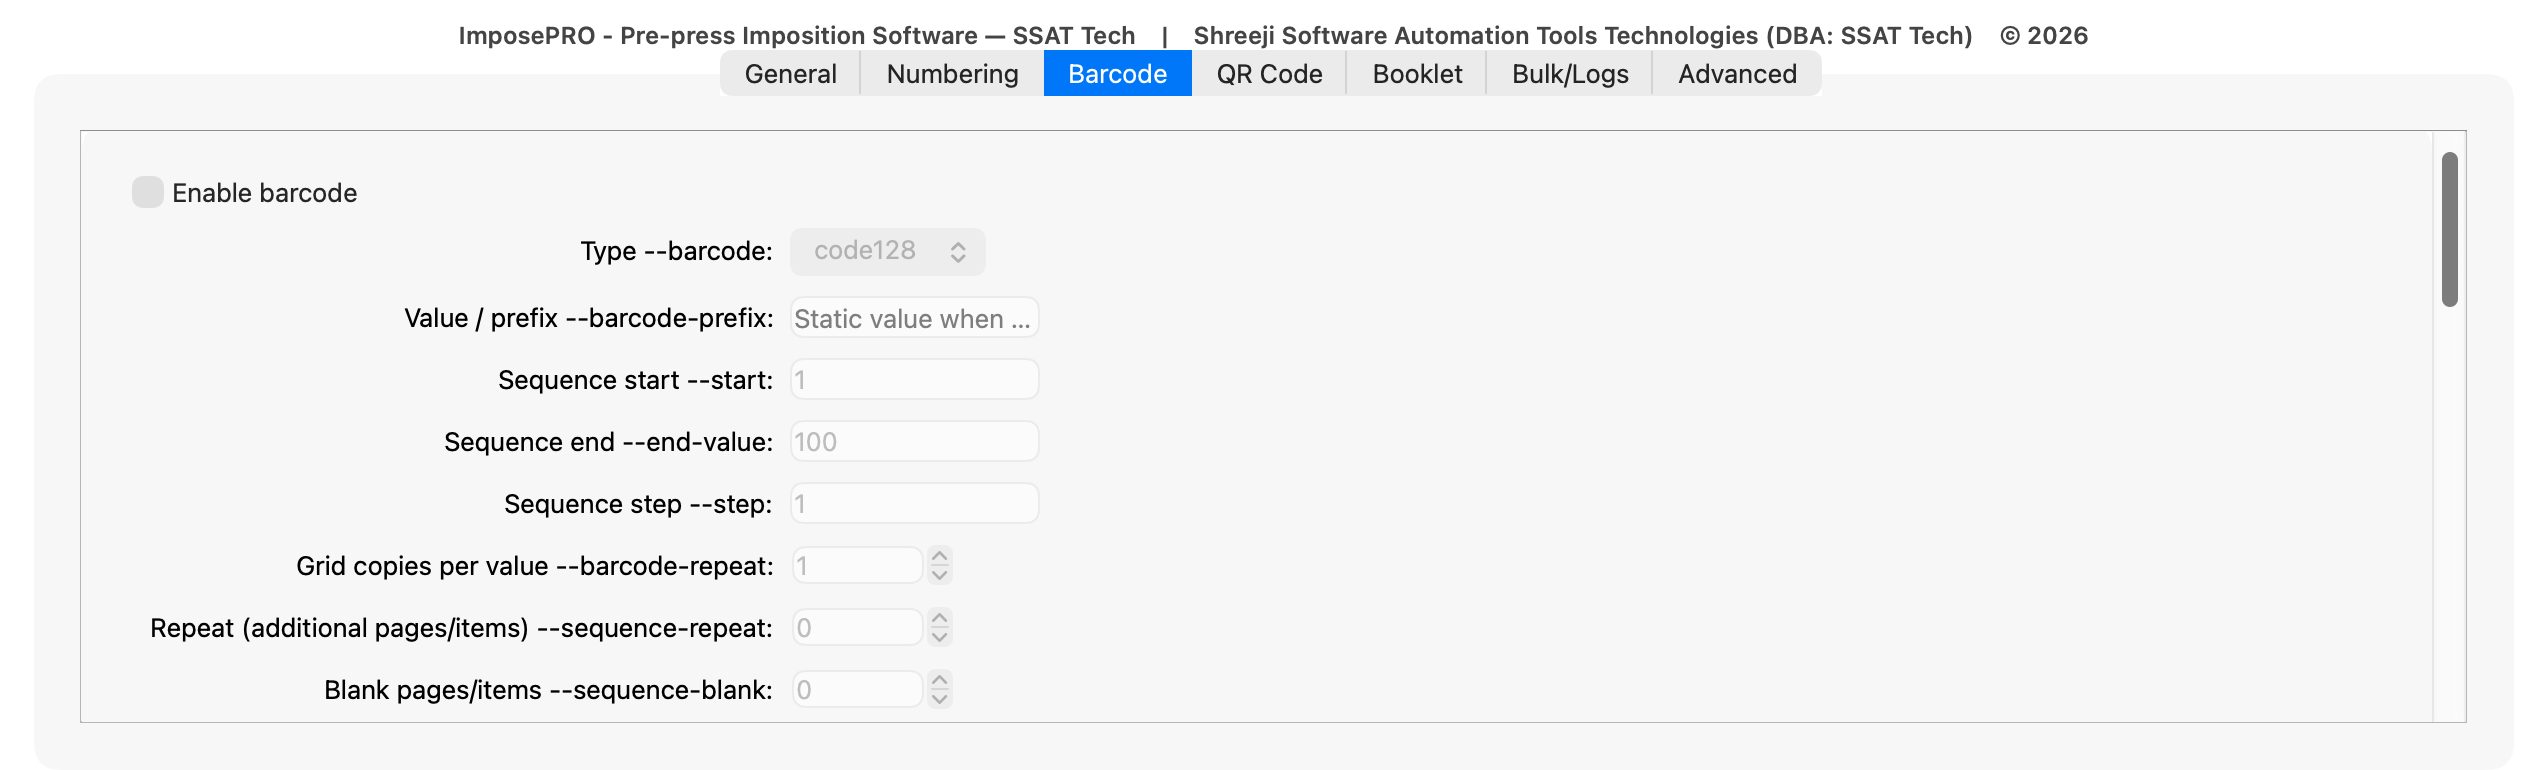Click the Value / prefix barcode-prefix field
Image resolution: width=2536 pixels, height=770 pixels.
915,318
